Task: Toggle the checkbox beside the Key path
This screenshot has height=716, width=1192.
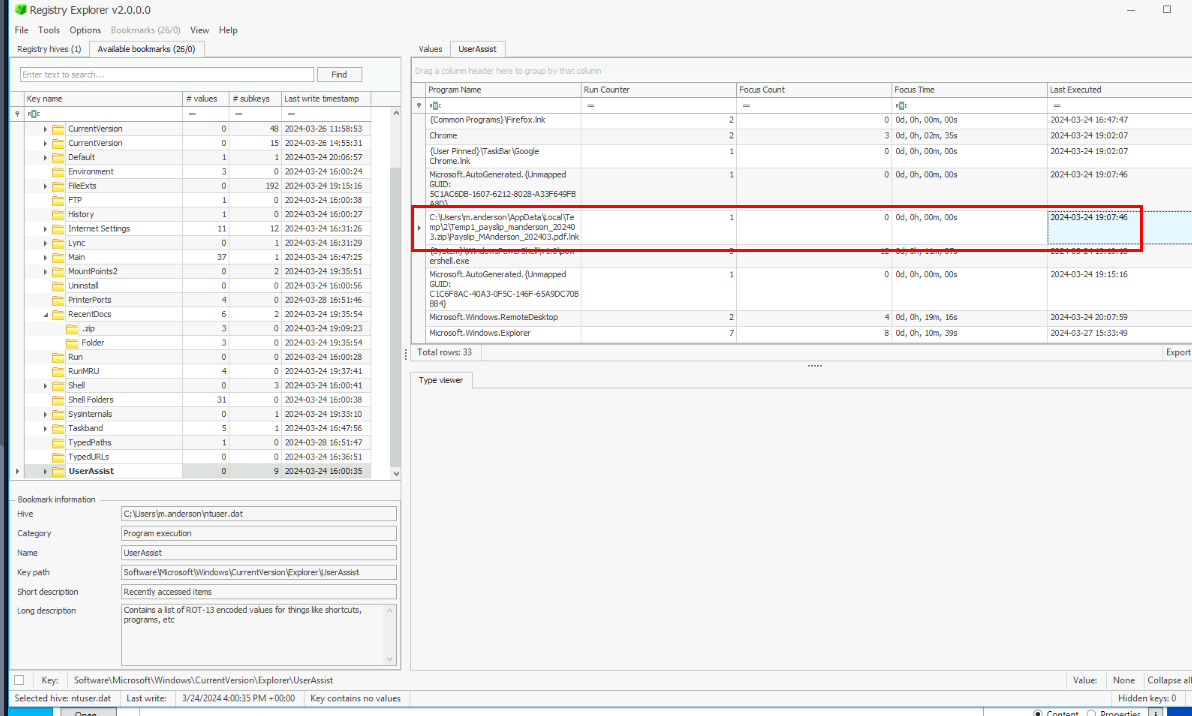Action: [x=19, y=680]
